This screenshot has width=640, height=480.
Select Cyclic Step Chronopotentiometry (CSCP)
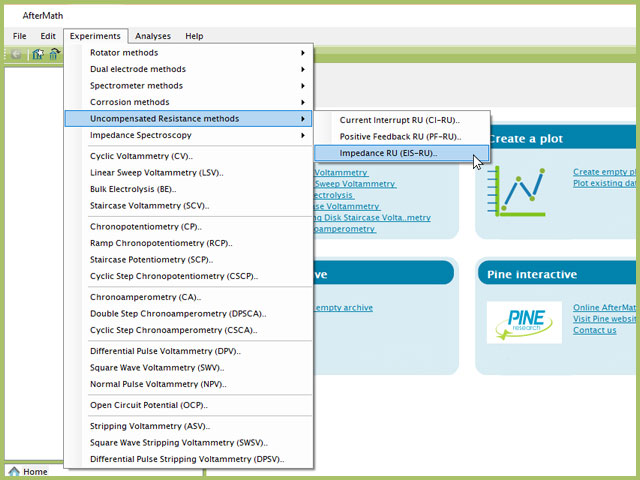pos(189,276)
